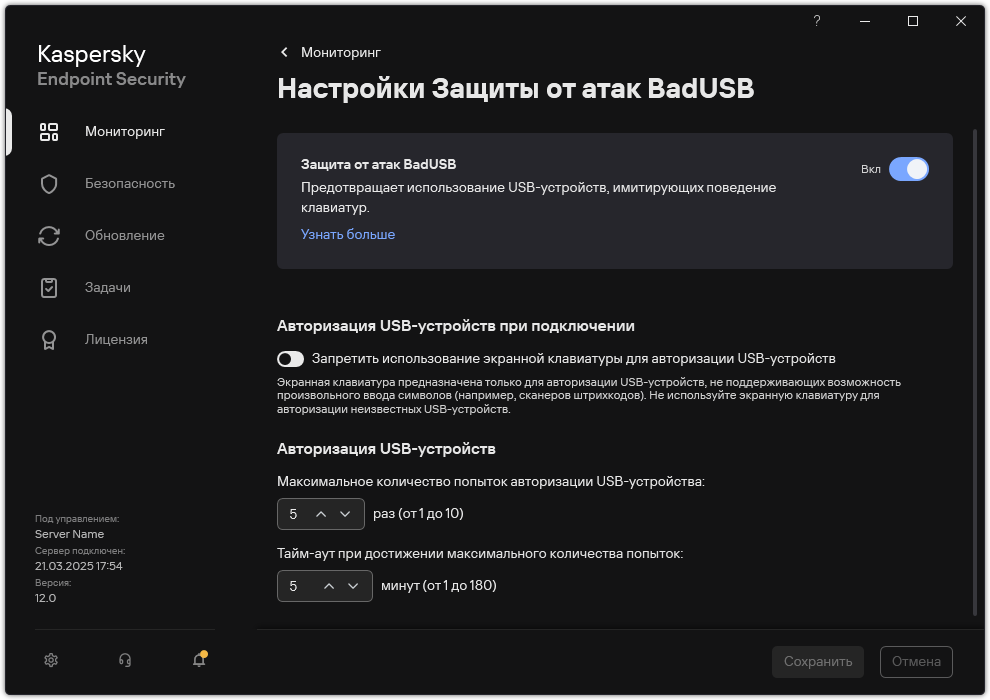The height and width of the screenshot is (700, 990).
Task: Open support via the headset icon
Action: (125, 660)
